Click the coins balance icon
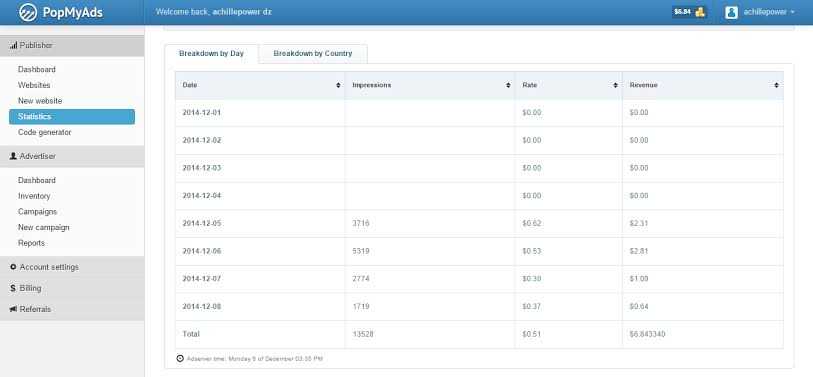Image resolution: width=813 pixels, height=377 pixels. point(699,12)
